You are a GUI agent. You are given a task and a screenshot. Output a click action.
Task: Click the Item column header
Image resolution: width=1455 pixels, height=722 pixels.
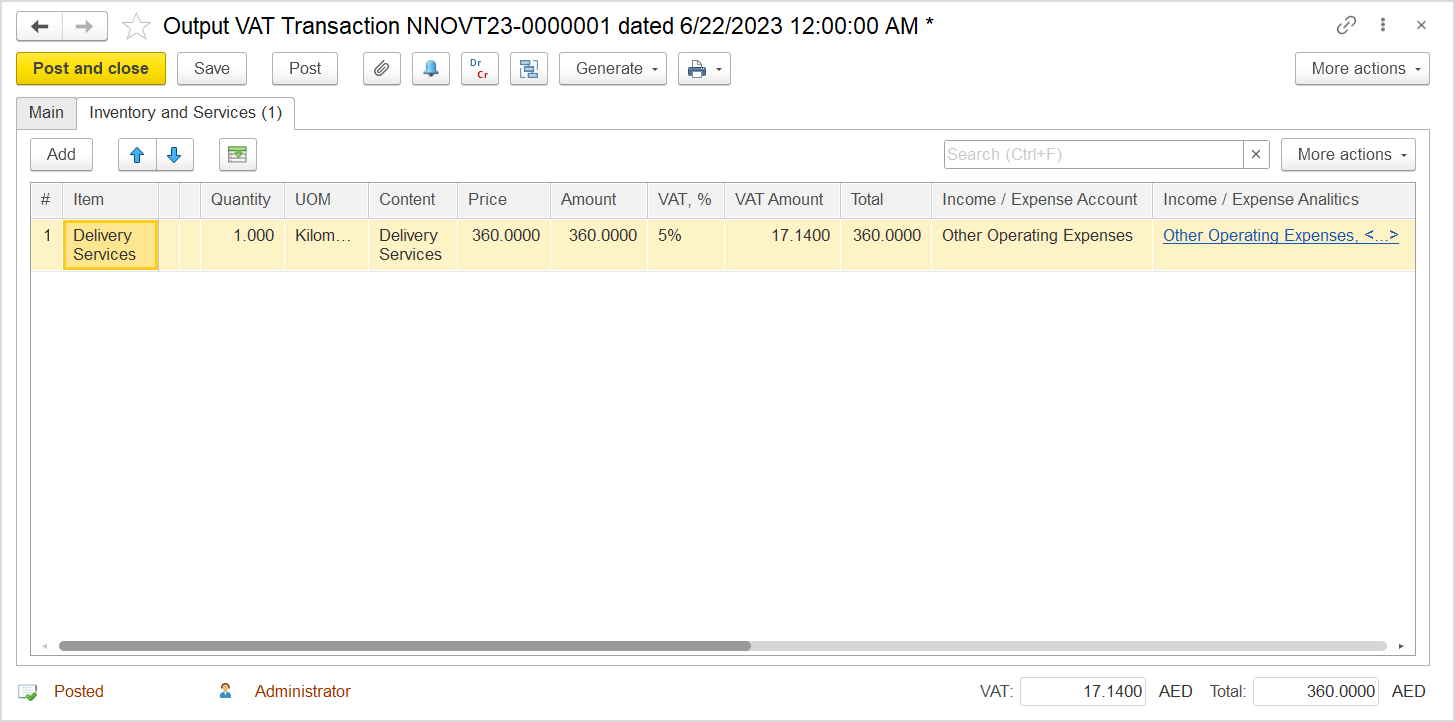click(110, 200)
